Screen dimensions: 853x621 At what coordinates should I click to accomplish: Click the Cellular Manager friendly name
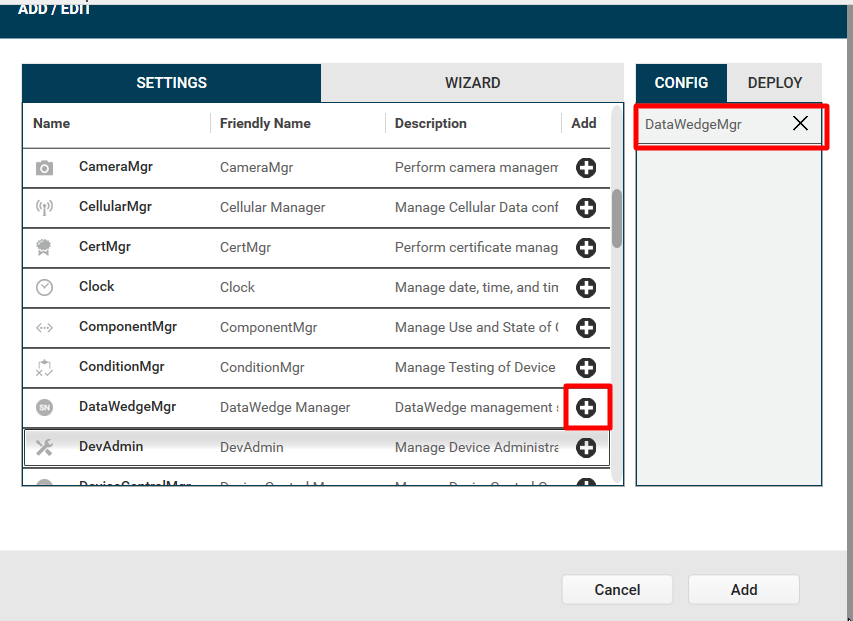click(273, 207)
